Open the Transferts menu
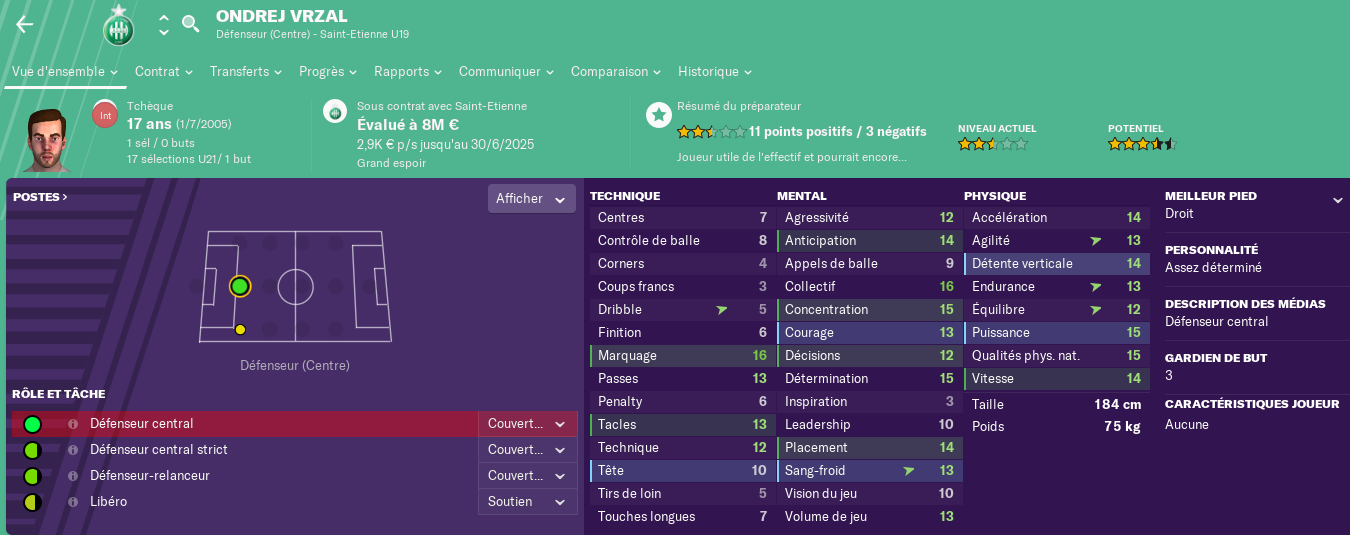This screenshot has width=1350, height=535. (246, 72)
